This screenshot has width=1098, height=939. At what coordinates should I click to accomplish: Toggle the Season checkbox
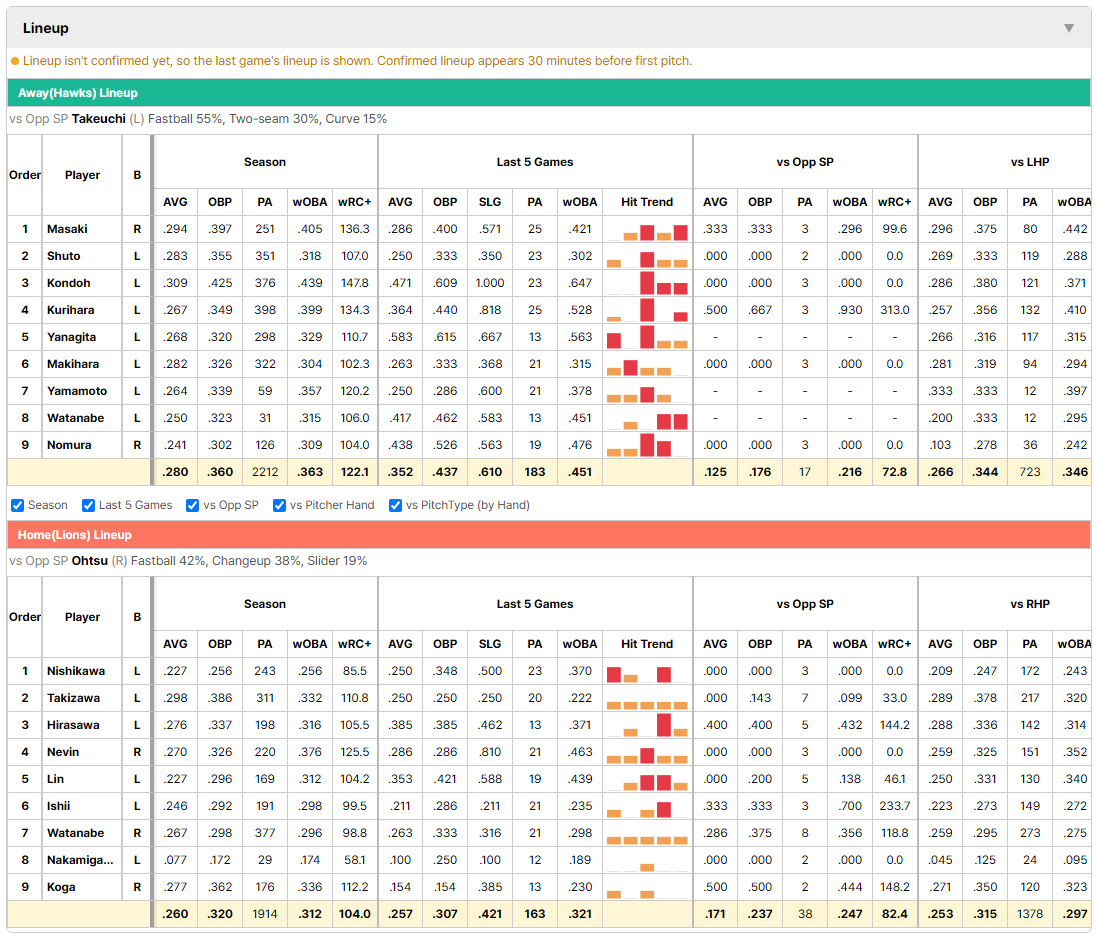[x=18, y=506]
